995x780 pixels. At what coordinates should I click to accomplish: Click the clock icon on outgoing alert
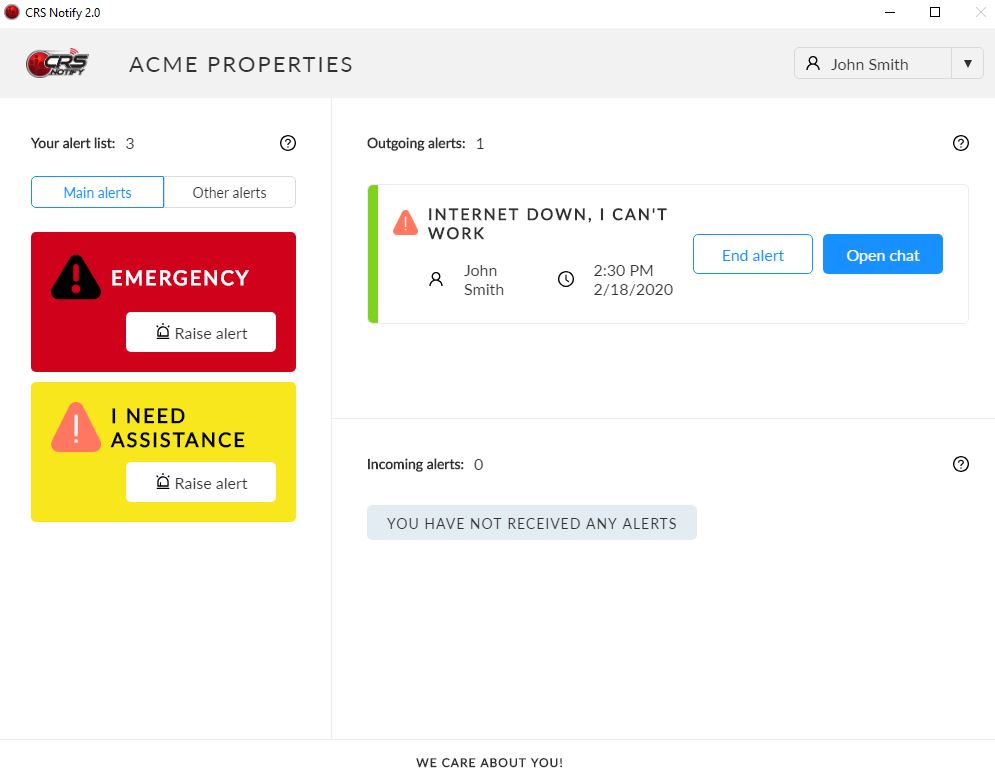click(566, 279)
